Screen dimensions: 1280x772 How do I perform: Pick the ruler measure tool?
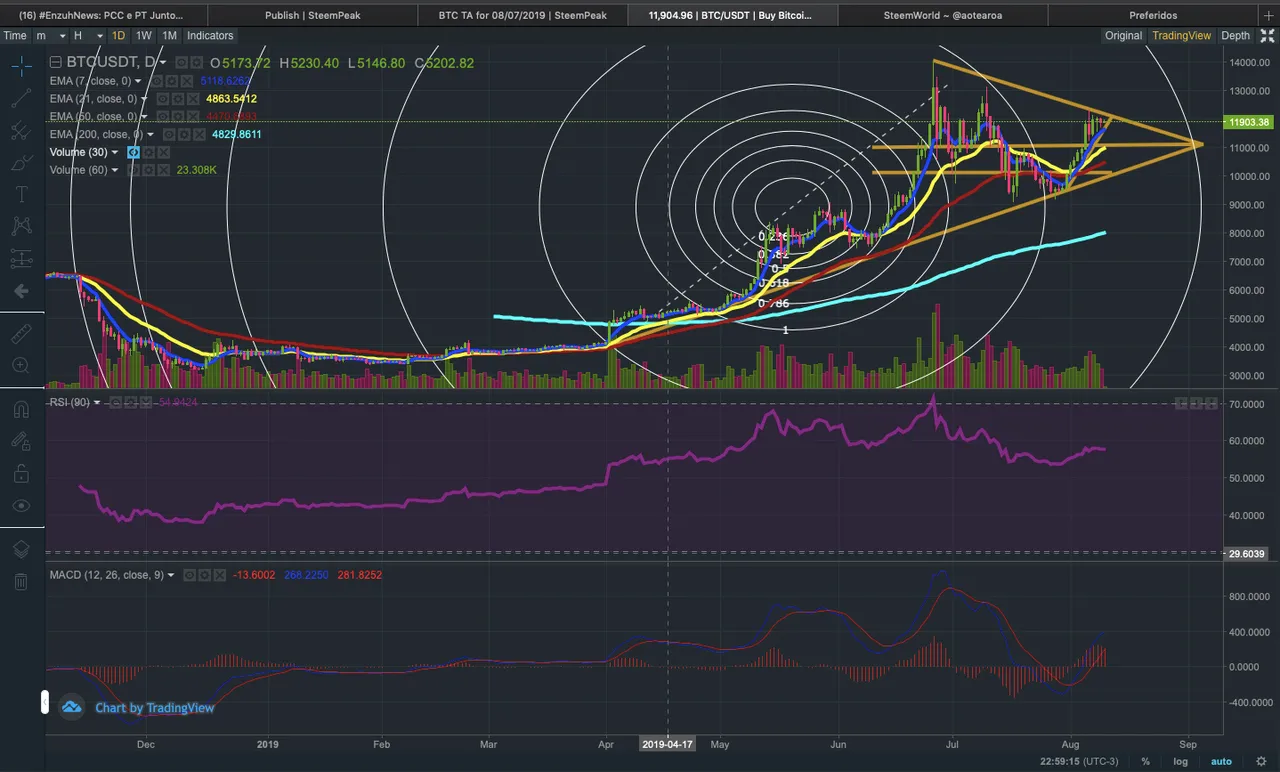21,334
